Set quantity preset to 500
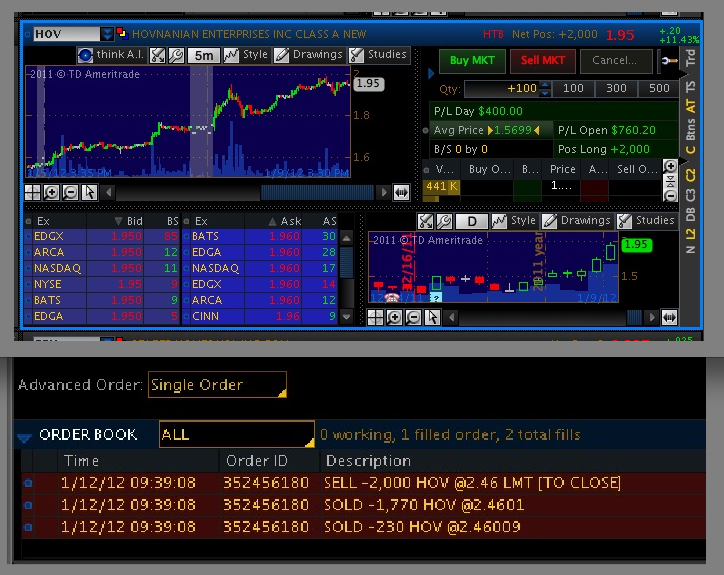 click(x=659, y=89)
